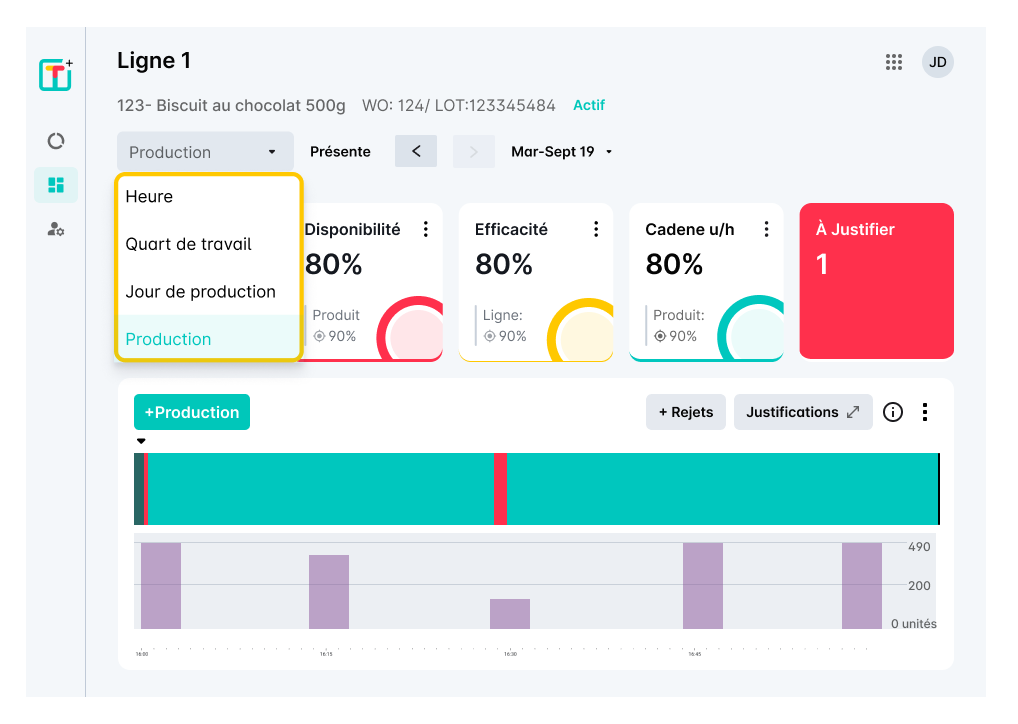Click the short purple bar near 16:30
Image resolution: width=1018 pixels, height=724 pixels.
pyautogui.click(x=510, y=614)
